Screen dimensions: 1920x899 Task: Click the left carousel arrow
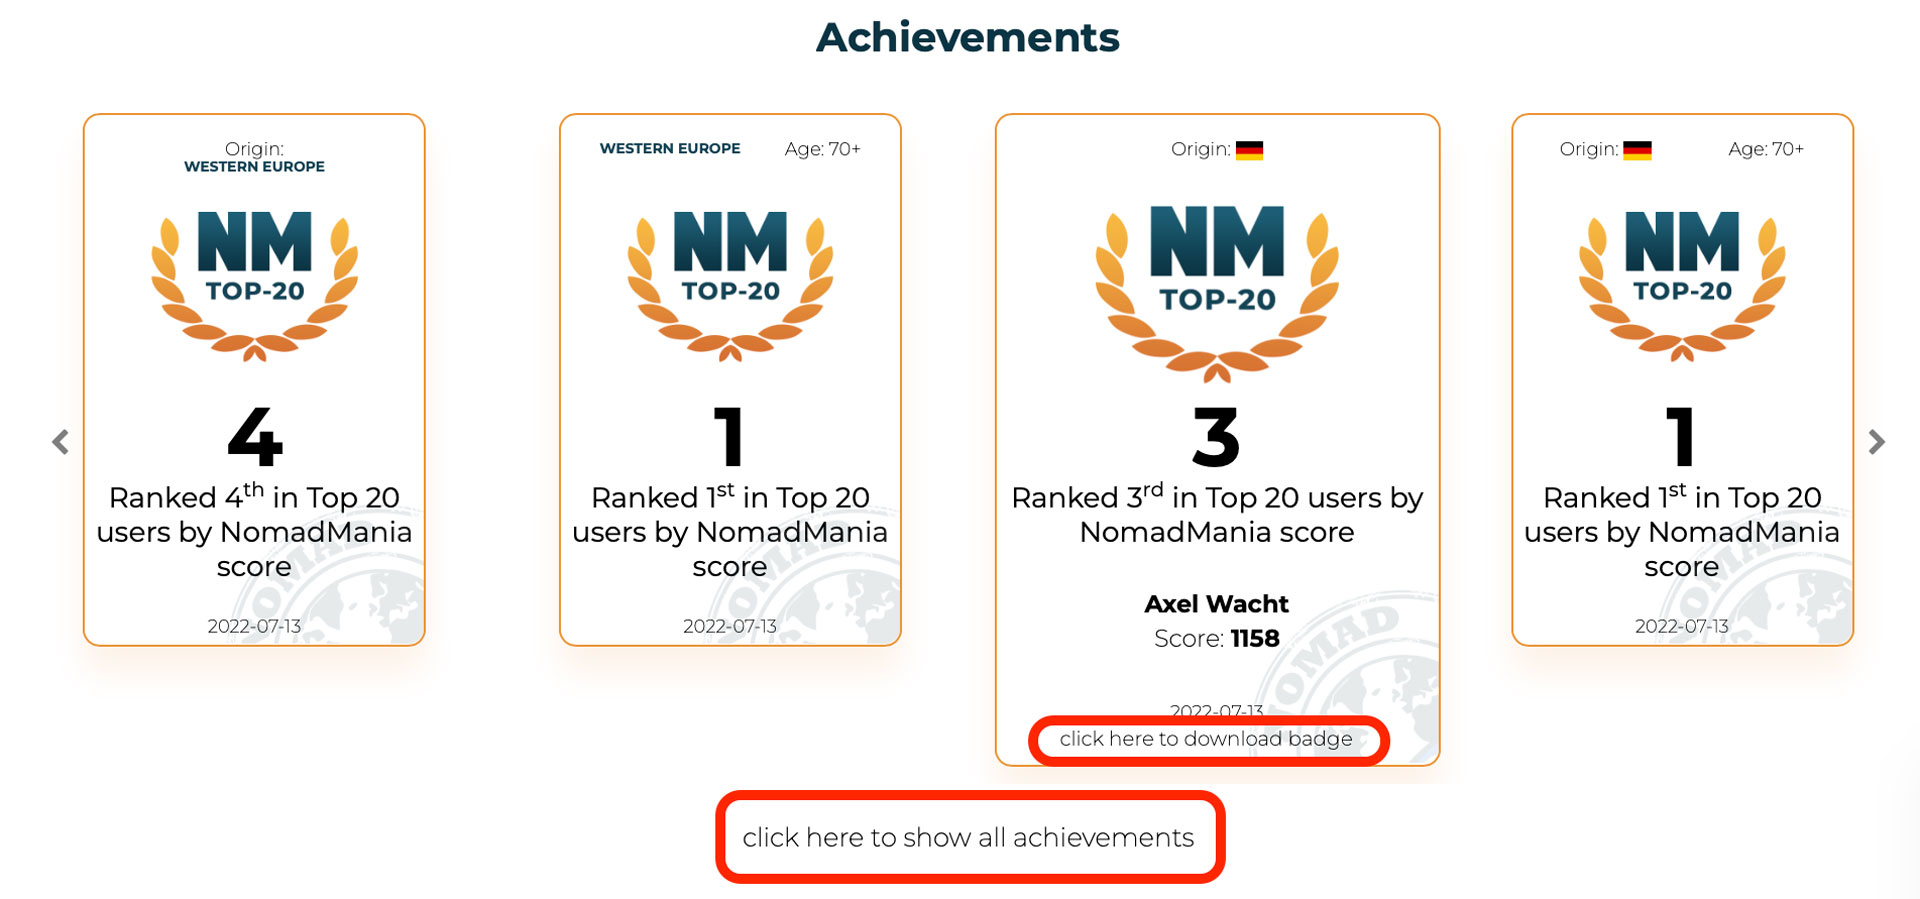(61, 442)
